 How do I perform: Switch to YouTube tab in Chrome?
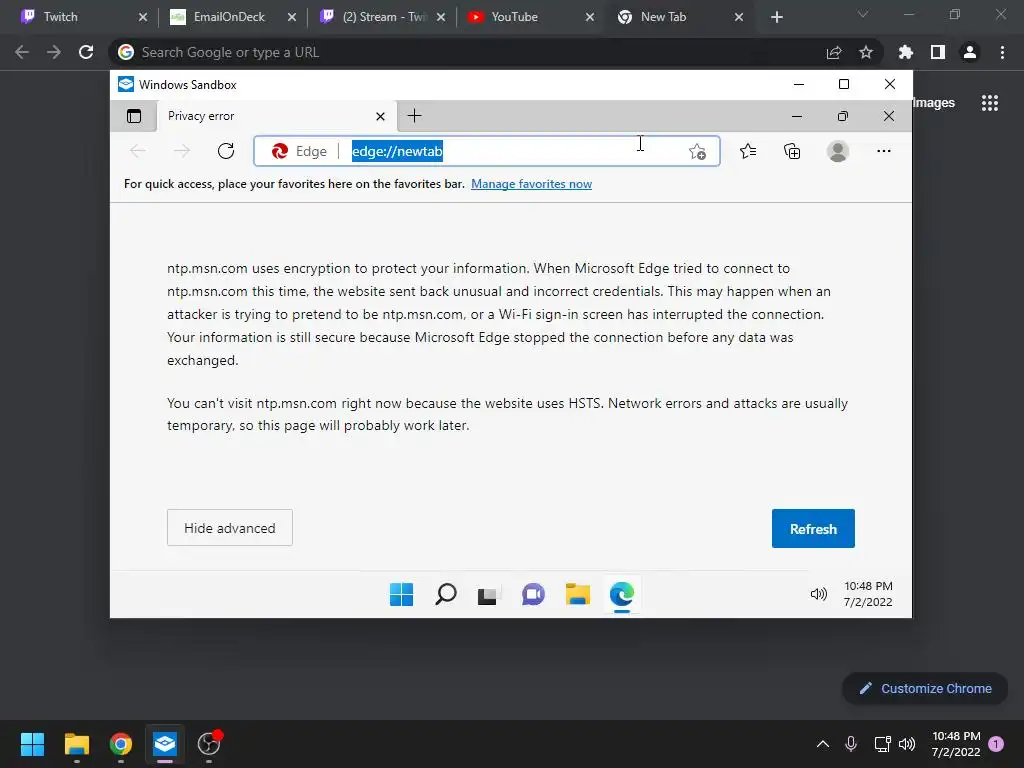click(x=531, y=17)
